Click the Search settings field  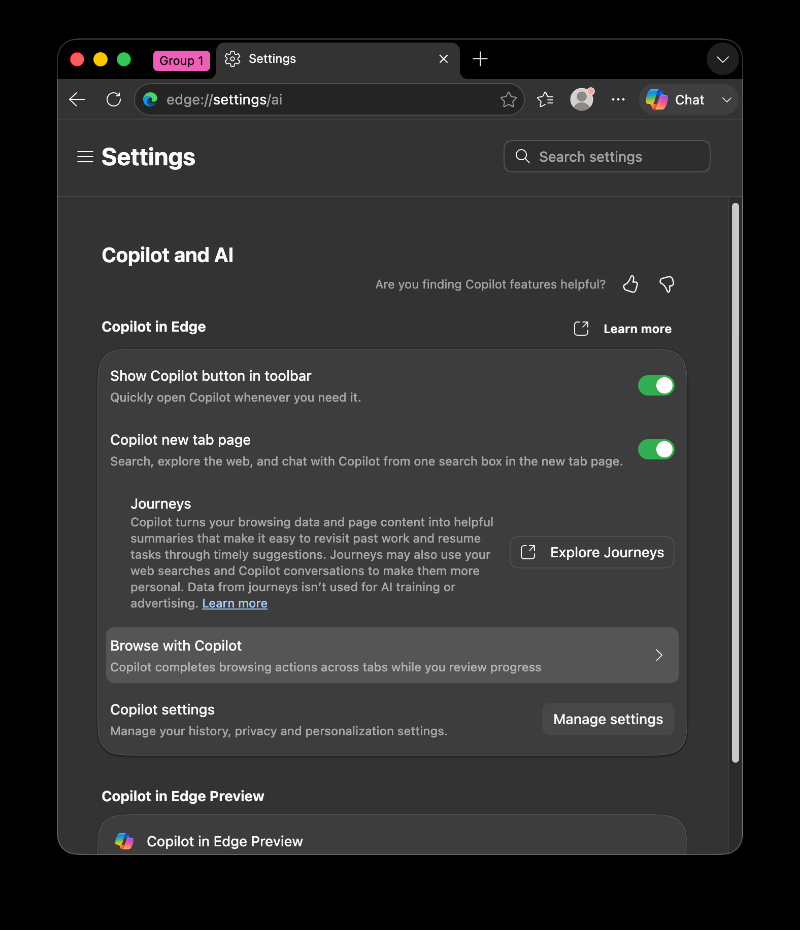point(607,157)
